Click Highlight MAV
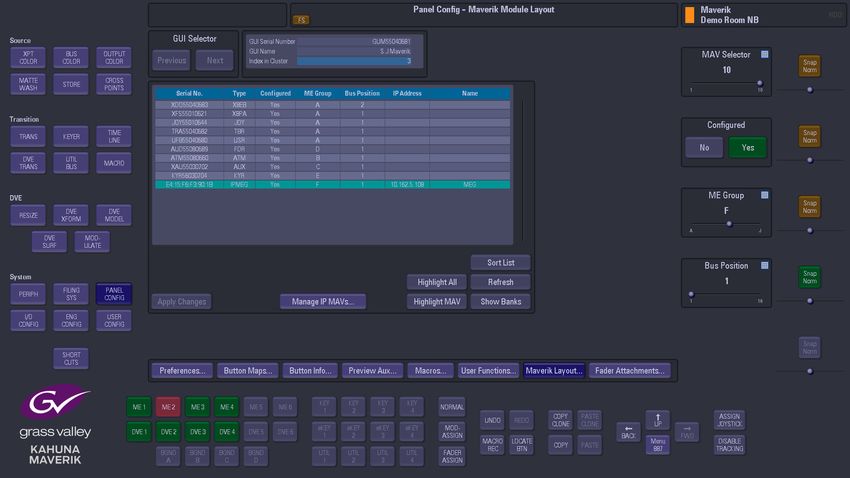The width and height of the screenshot is (850, 478). [437, 301]
